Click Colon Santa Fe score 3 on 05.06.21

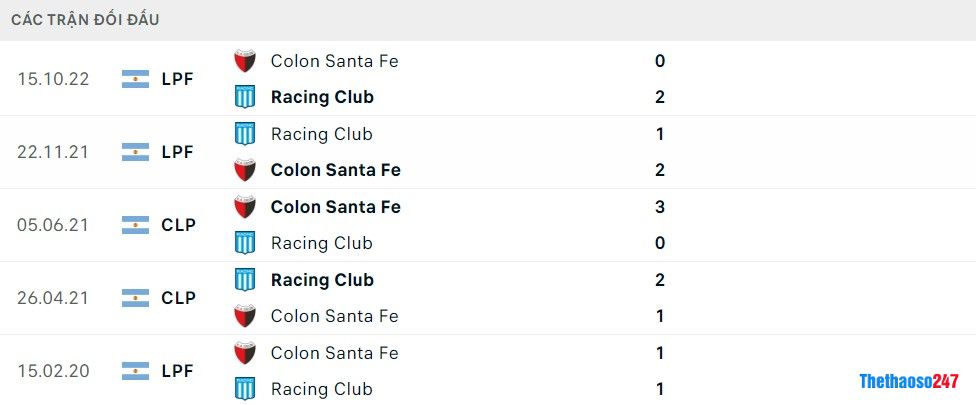pos(660,207)
